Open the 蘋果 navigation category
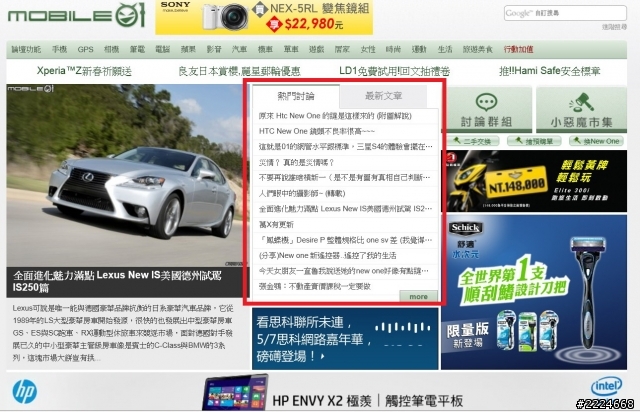Screen dimensions: 640x412 [x=188, y=49]
